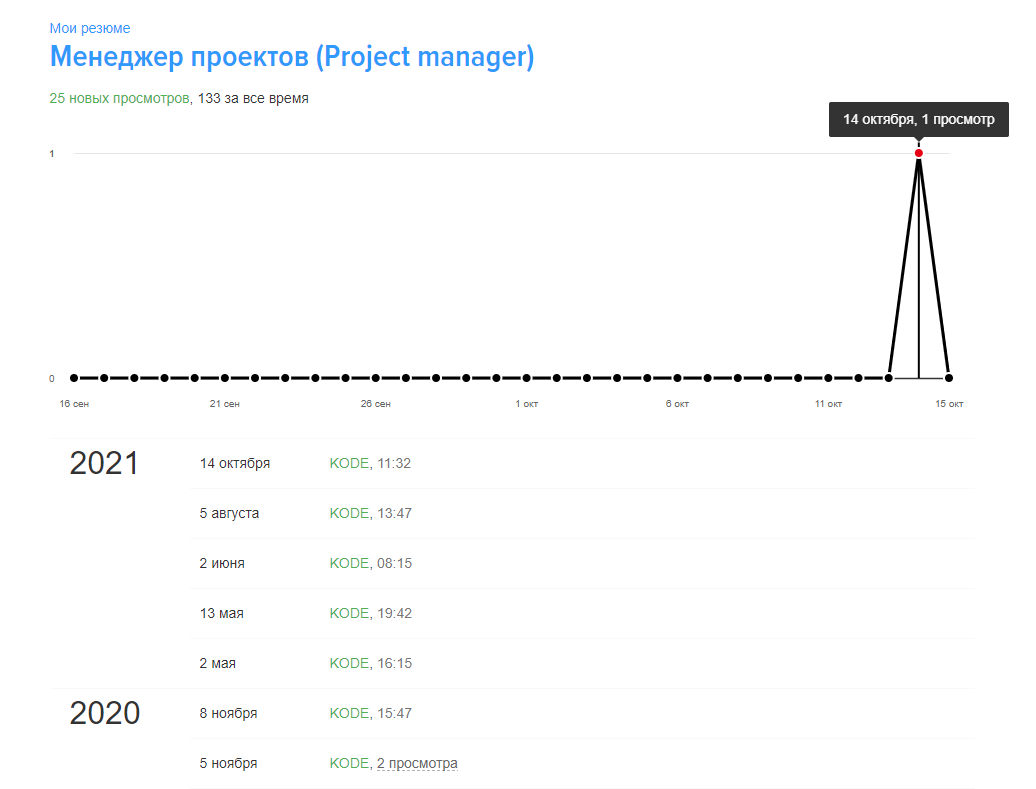
Task: Open KODE link in the 5 августа row
Action: pyautogui.click(x=349, y=513)
